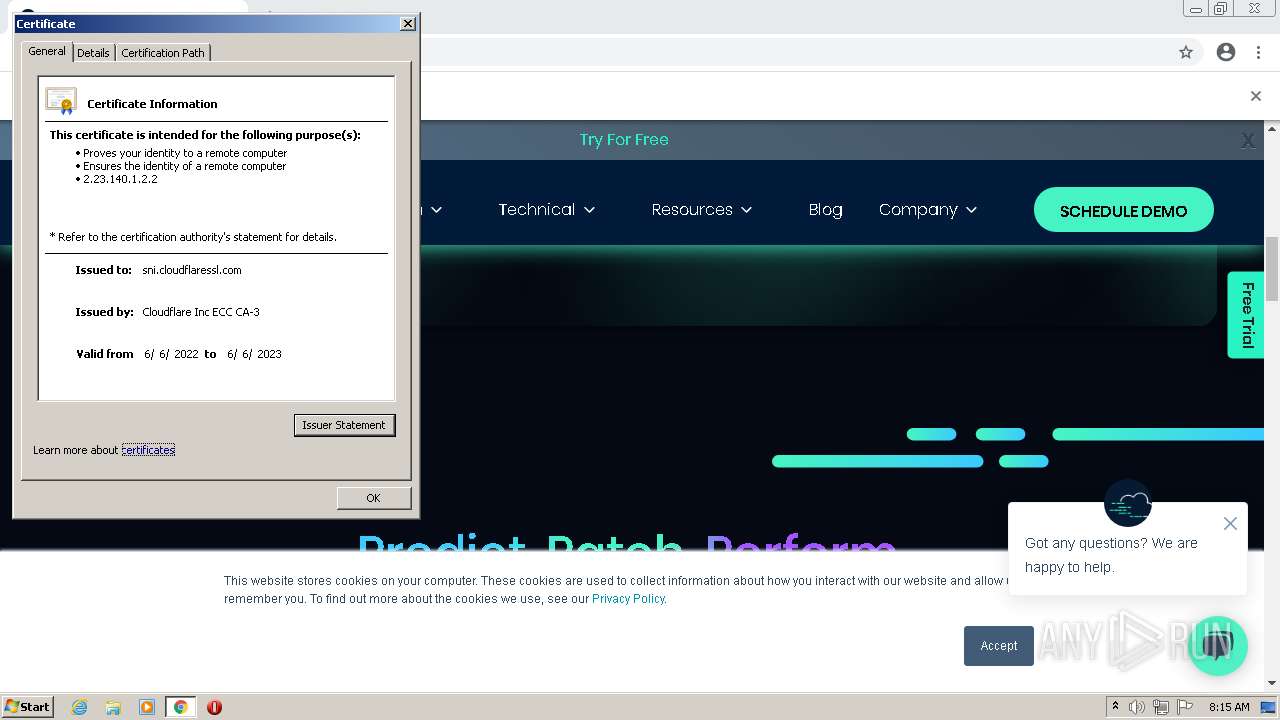Open the Blog page

(x=825, y=209)
